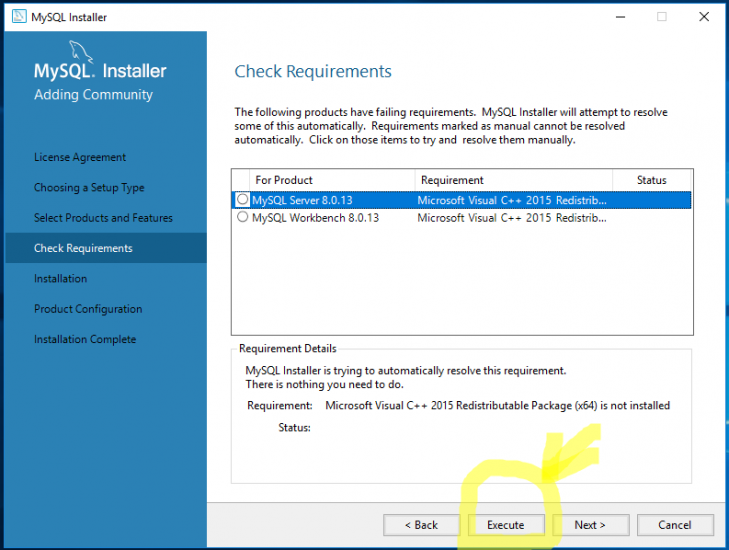Click the Check Requirements page heading
The height and width of the screenshot is (550, 729).
tap(313, 72)
